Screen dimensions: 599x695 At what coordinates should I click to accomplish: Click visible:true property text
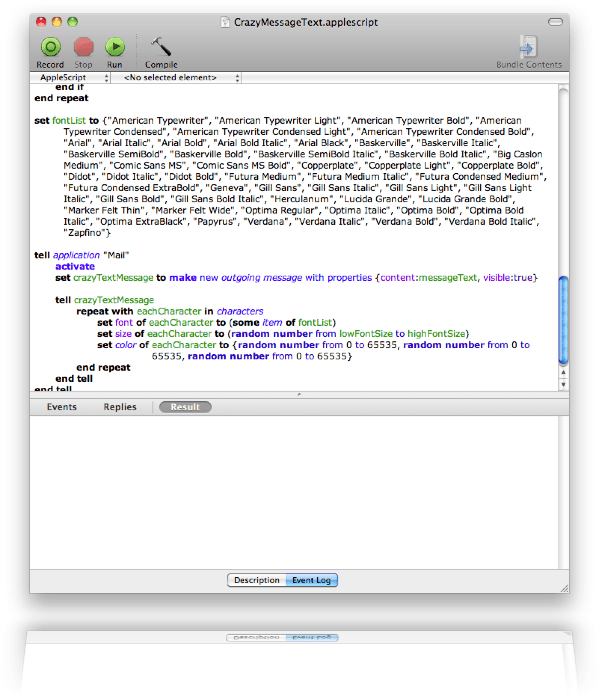508,278
